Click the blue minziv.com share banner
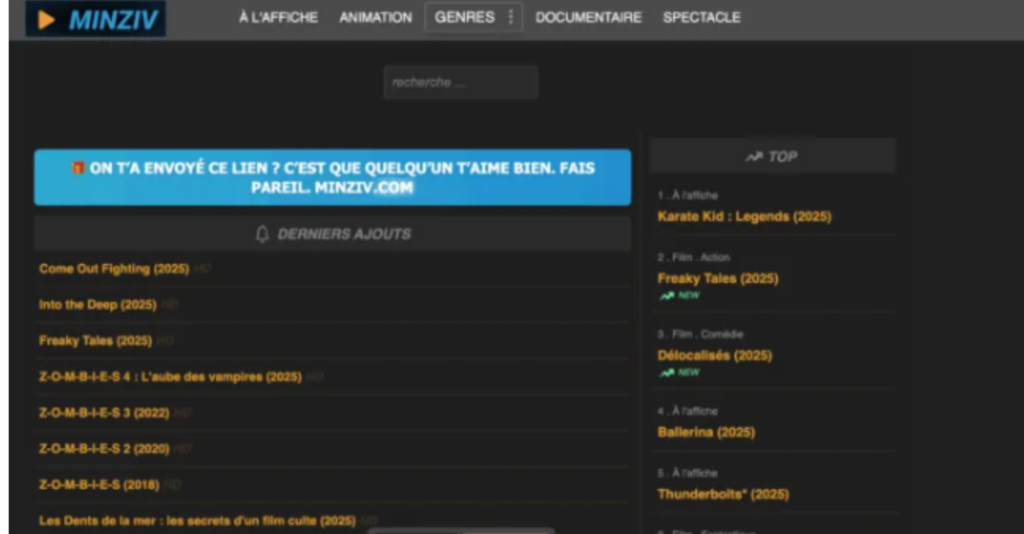This screenshot has width=1024, height=534. (x=332, y=178)
